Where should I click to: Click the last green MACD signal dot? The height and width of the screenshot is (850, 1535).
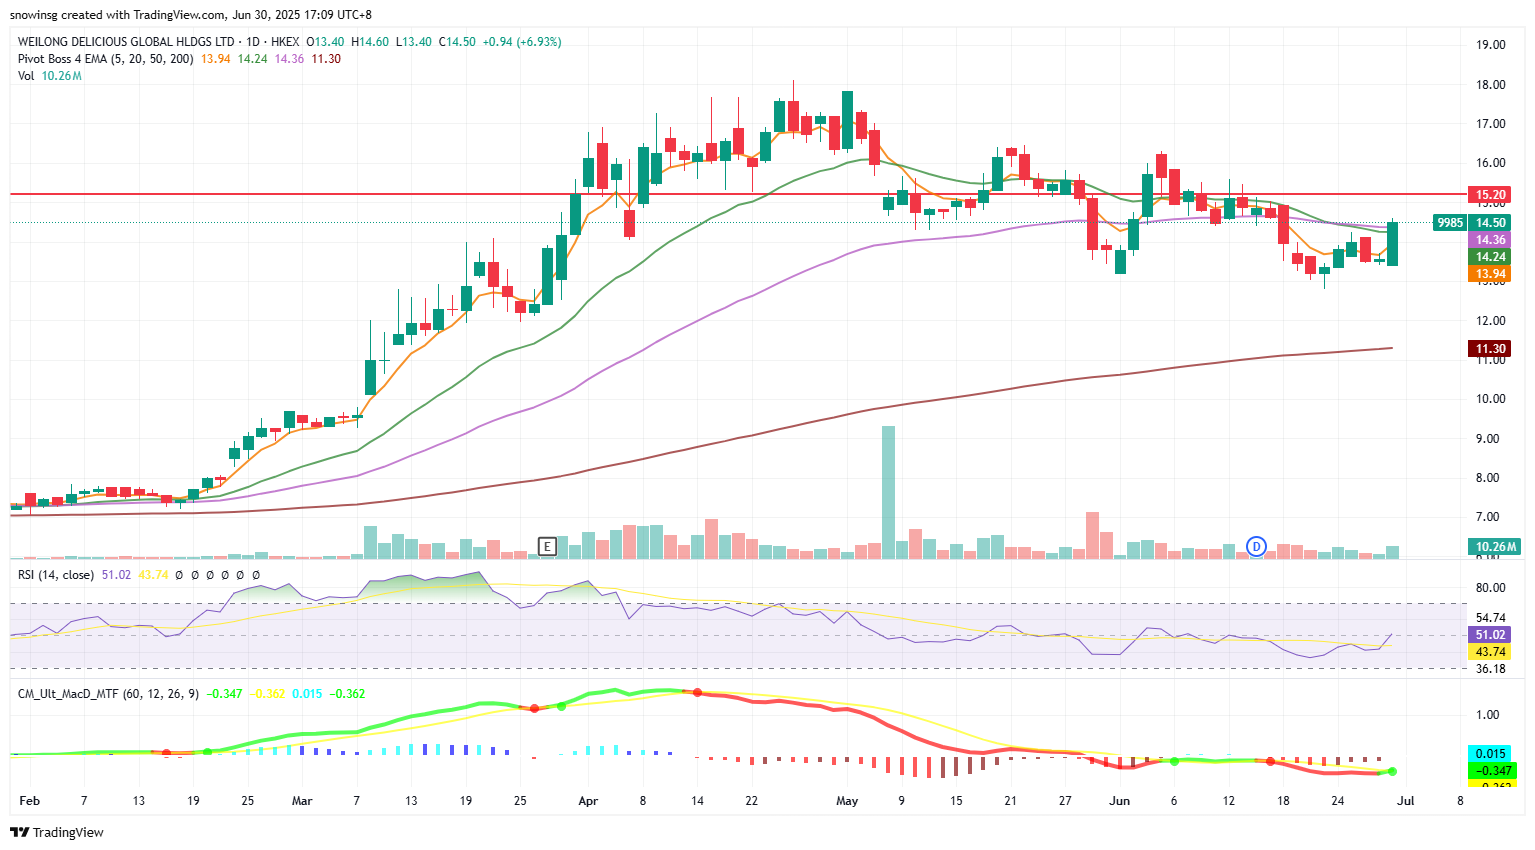1392,771
